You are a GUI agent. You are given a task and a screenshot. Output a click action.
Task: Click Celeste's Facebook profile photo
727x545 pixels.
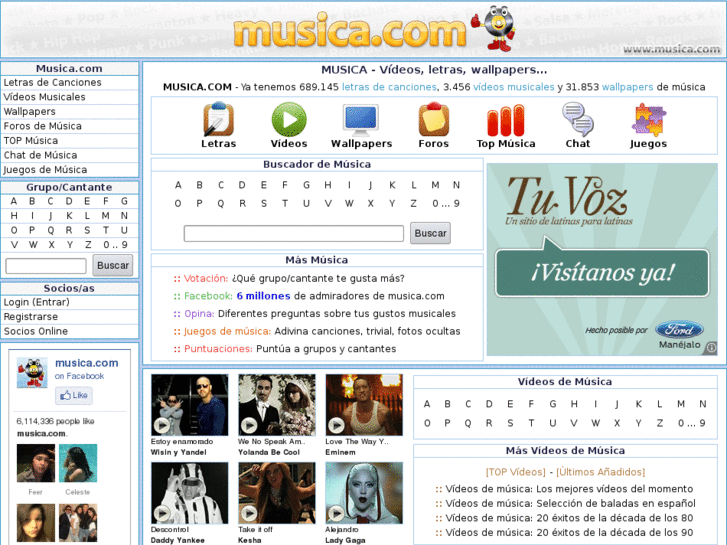click(x=78, y=463)
